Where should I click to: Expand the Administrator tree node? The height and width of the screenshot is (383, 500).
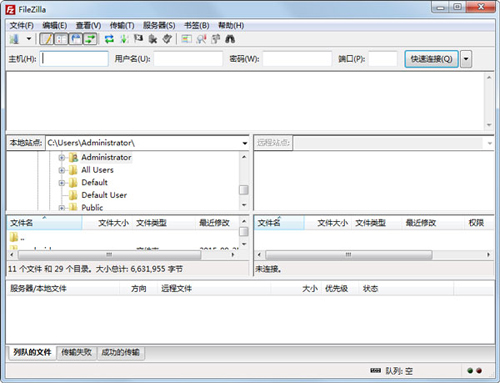click(62, 158)
